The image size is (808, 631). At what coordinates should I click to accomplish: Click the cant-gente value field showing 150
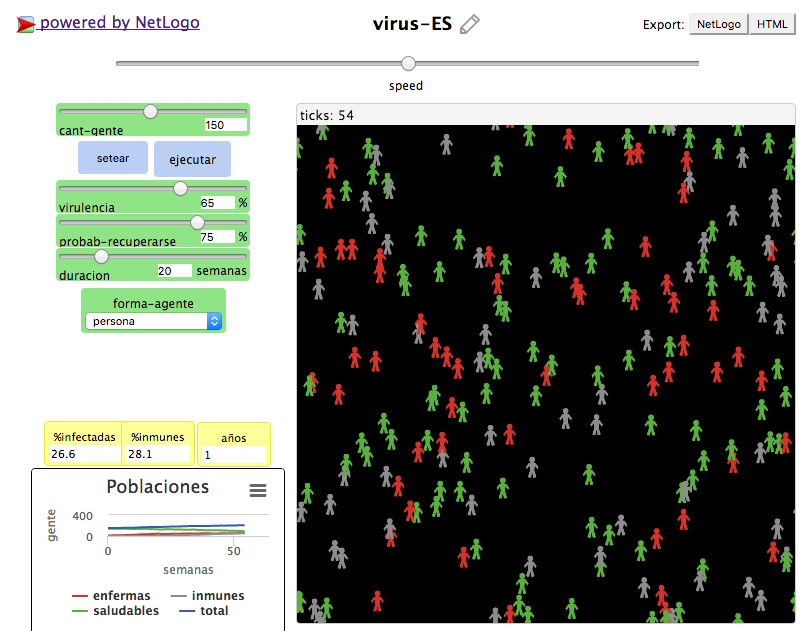tap(224, 125)
